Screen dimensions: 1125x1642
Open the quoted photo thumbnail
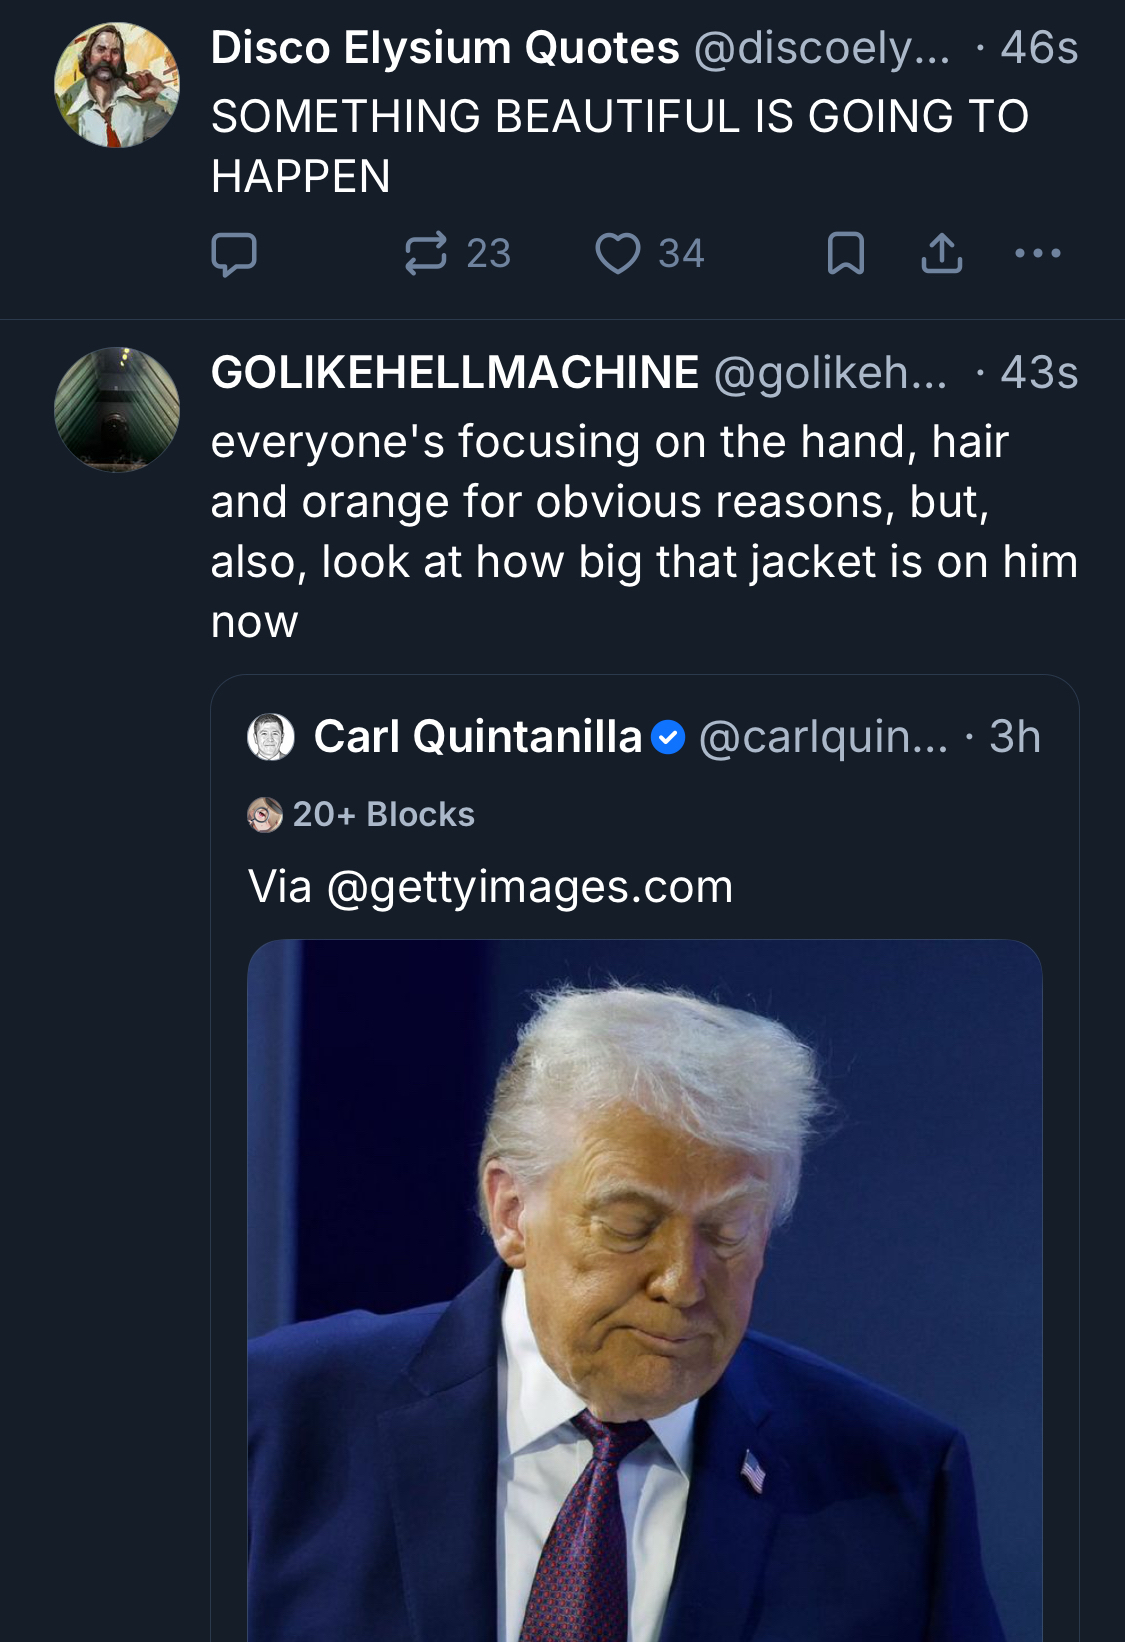tap(645, 1290)
